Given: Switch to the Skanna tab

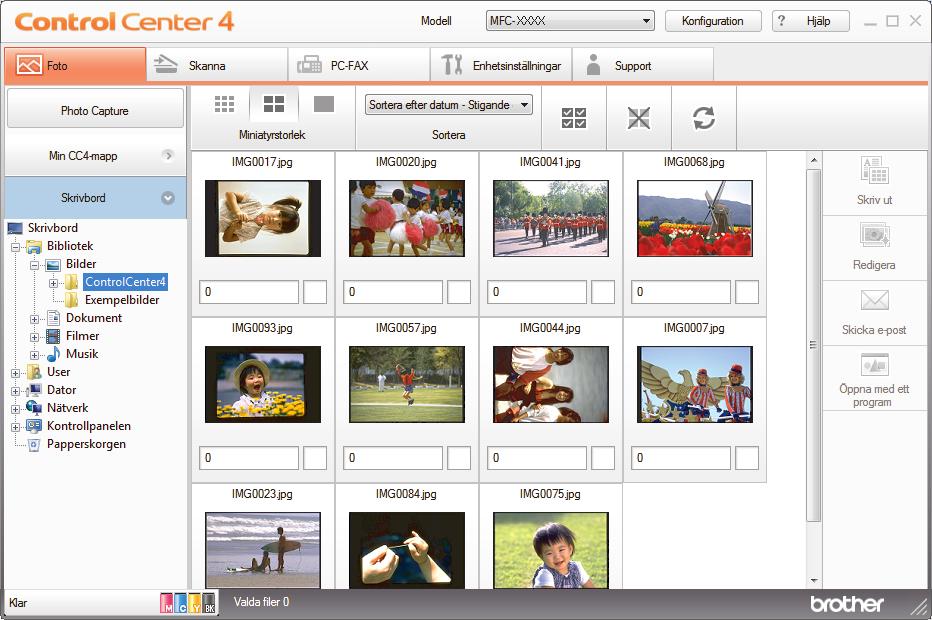Looking at the screenshot, I should pos(217,65).
